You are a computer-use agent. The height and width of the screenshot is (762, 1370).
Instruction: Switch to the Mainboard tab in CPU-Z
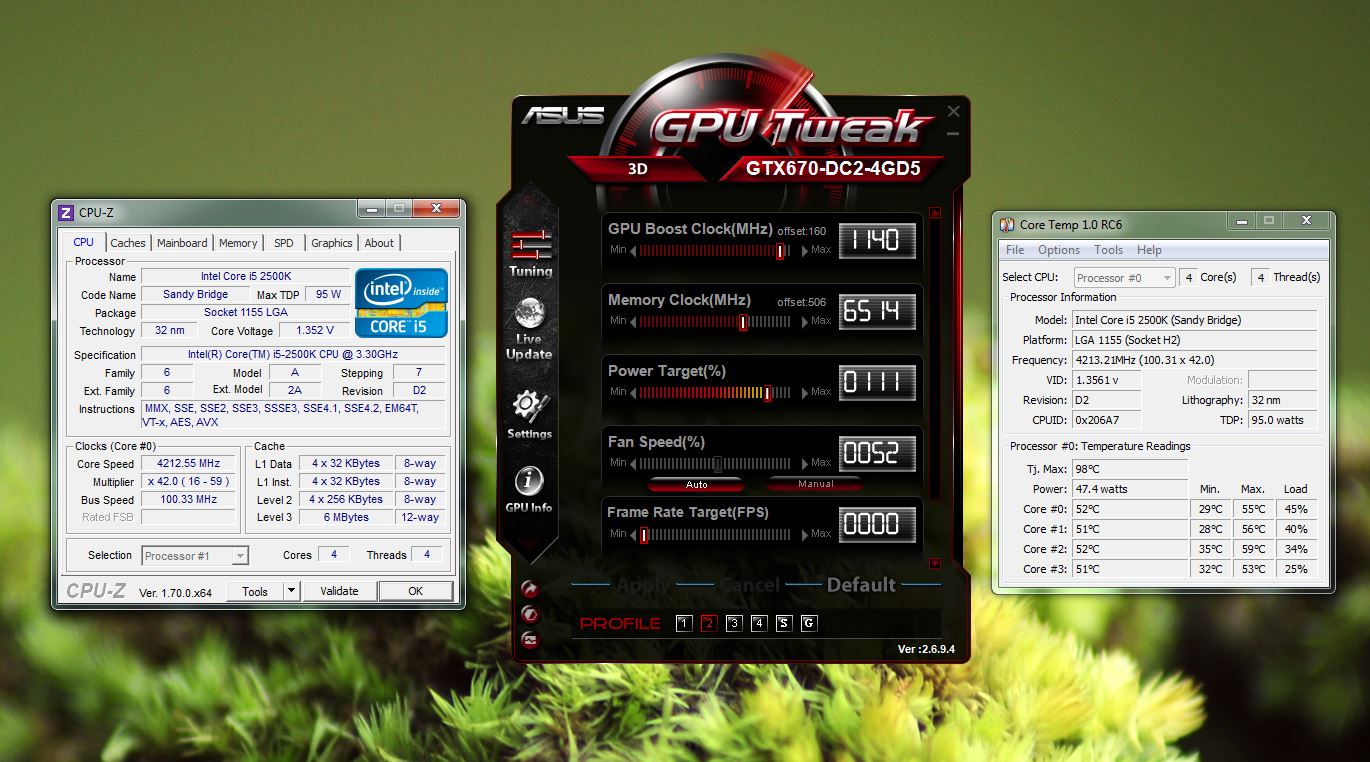[182, 243]
